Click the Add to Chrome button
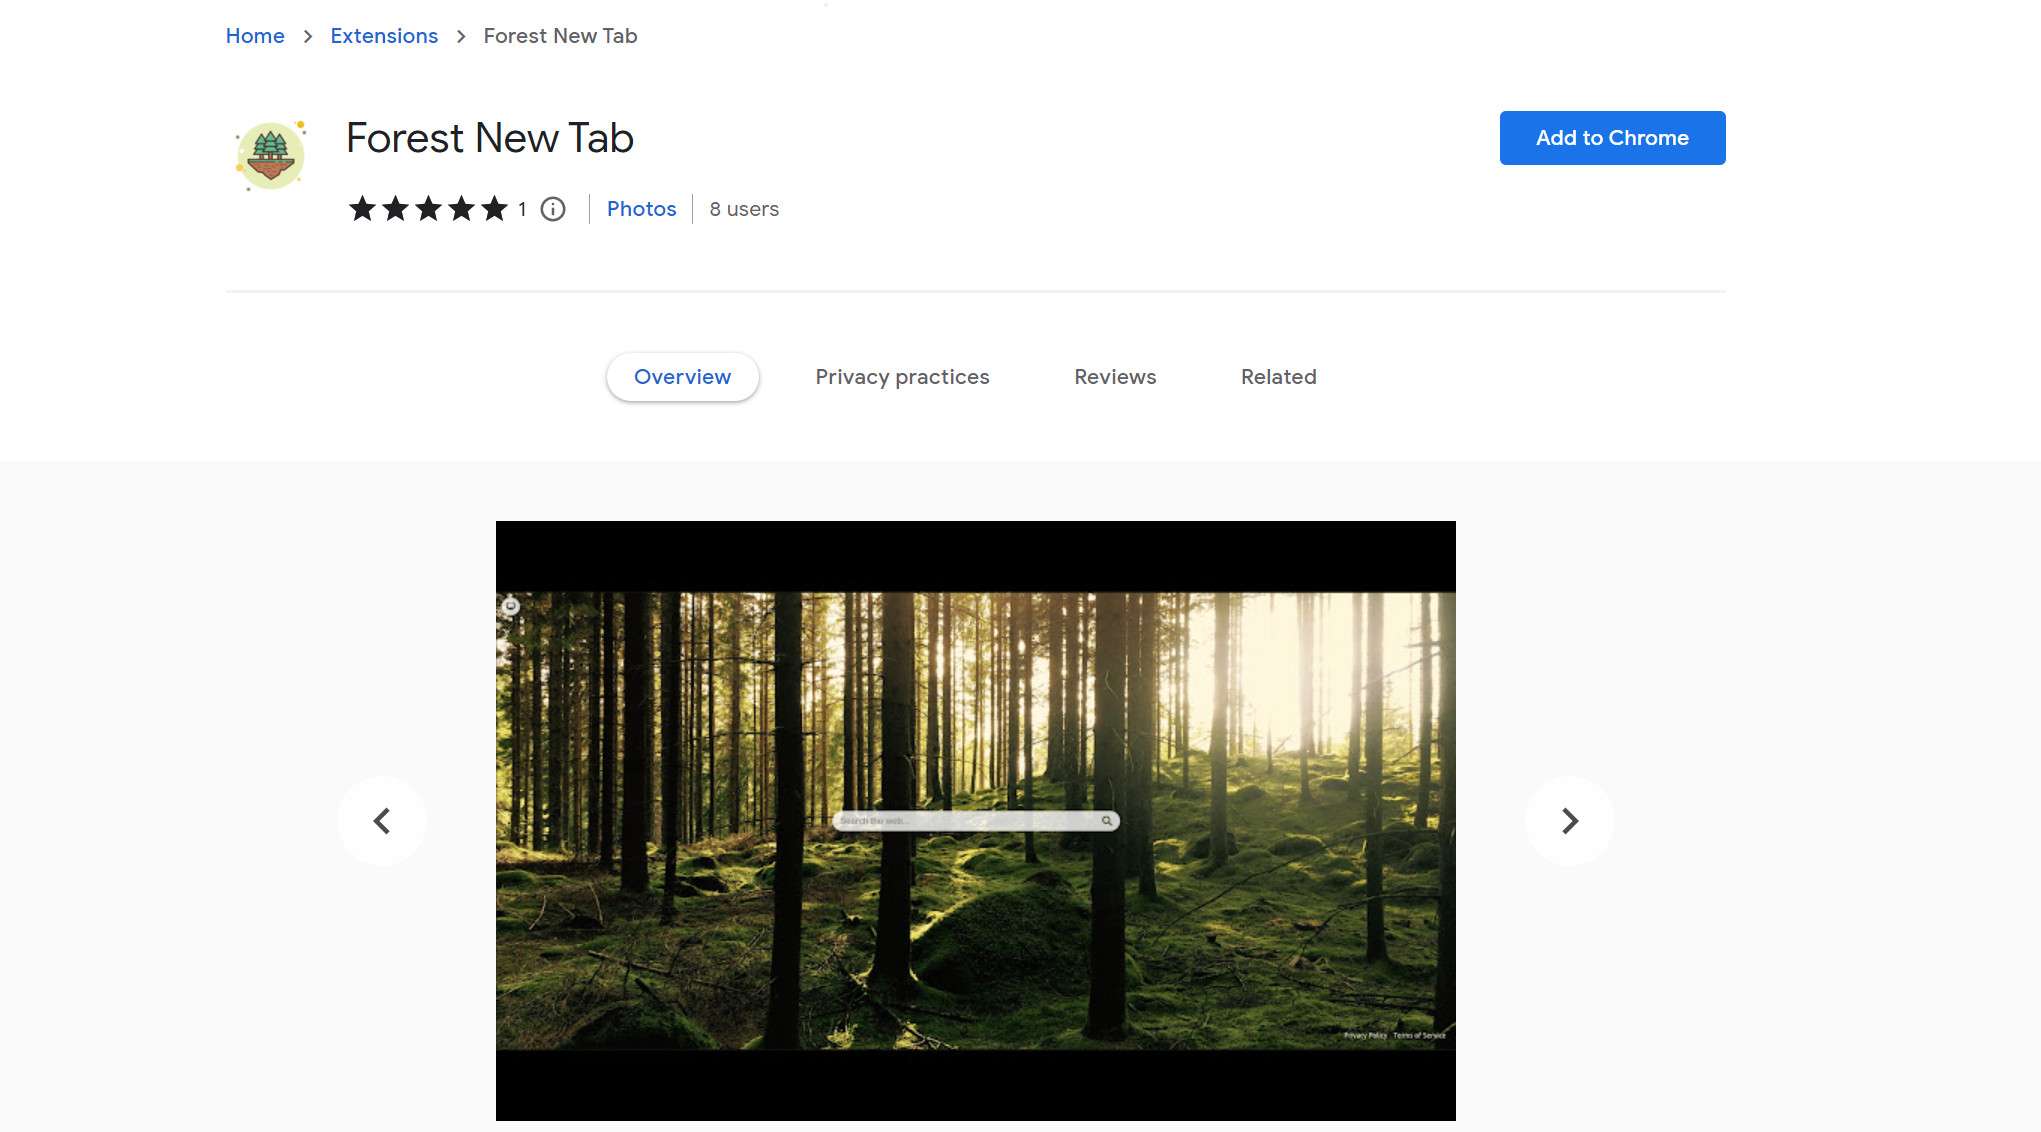Viewport: 2041px width, 1132px height. pos(1612,138)
